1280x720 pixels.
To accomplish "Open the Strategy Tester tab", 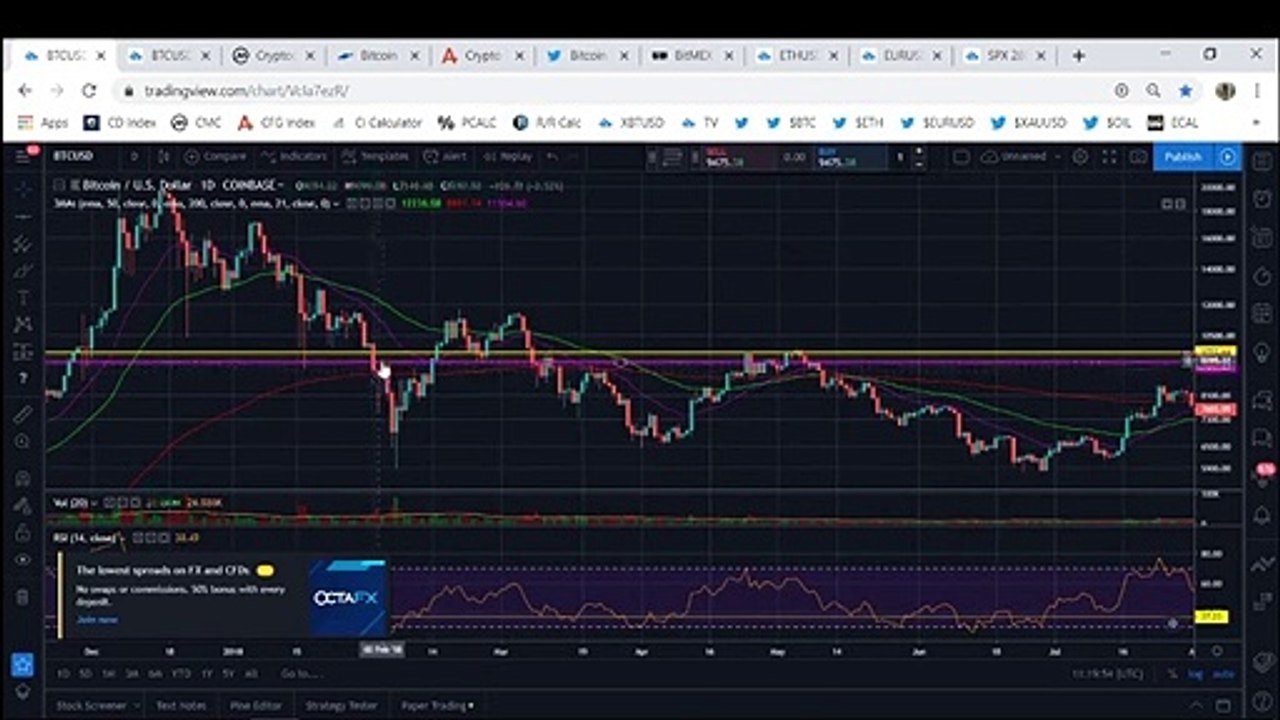I will (341, 706).
